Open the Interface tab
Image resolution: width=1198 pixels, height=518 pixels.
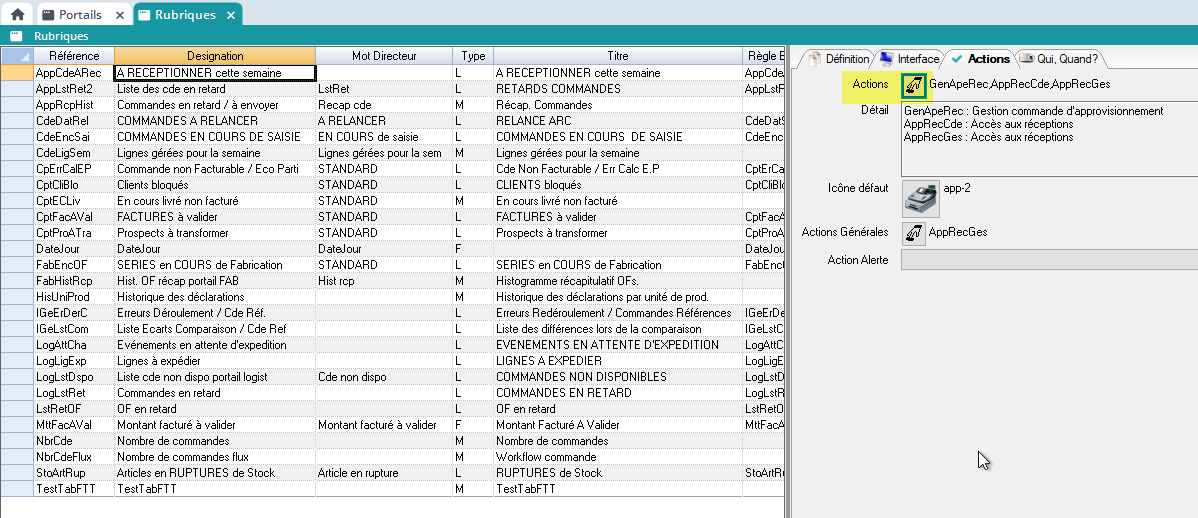click(x=909, y=59)
